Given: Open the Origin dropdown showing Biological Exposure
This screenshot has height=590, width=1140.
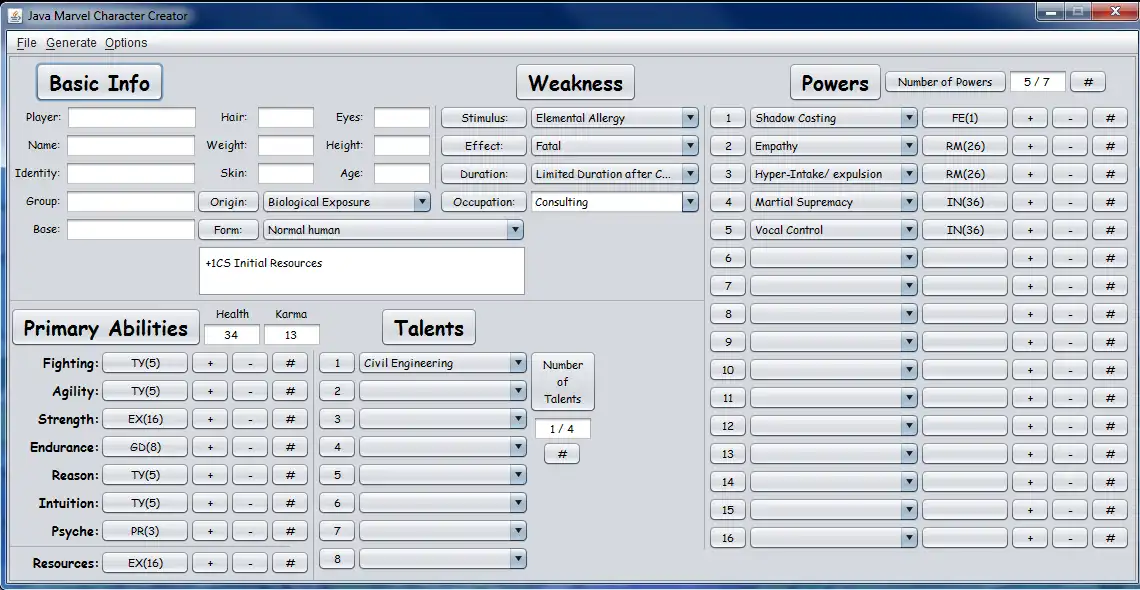Looking at the screenshot, I should coord(348,202).
